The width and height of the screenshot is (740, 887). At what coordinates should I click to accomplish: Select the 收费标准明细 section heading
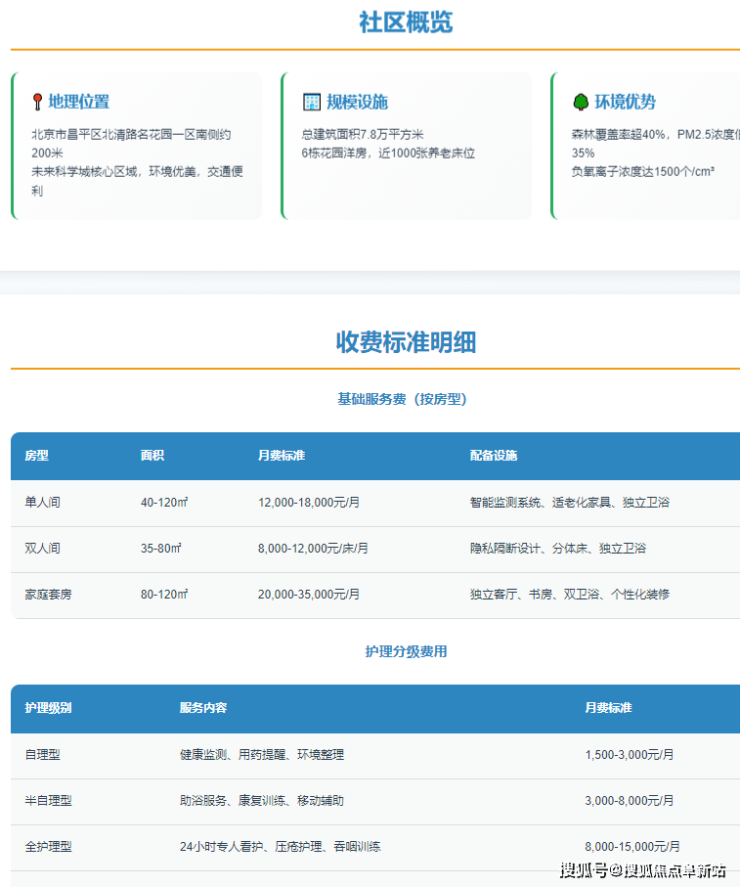(405, 342)
